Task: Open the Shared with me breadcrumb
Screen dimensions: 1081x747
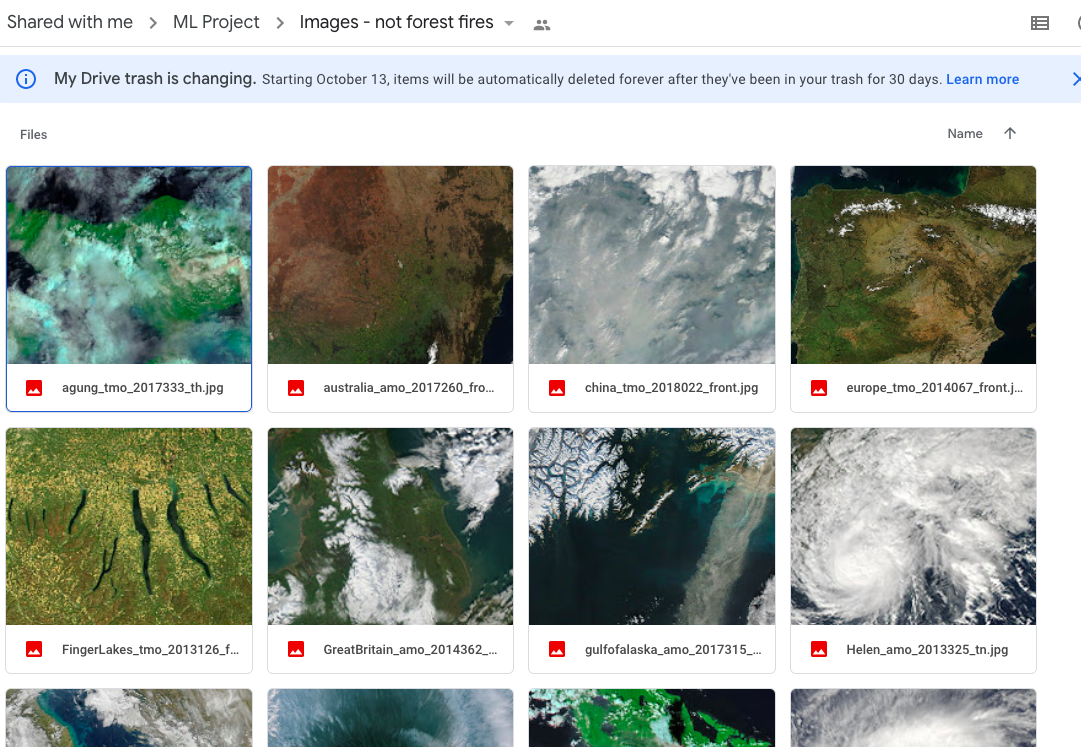Action: [70, 22]
